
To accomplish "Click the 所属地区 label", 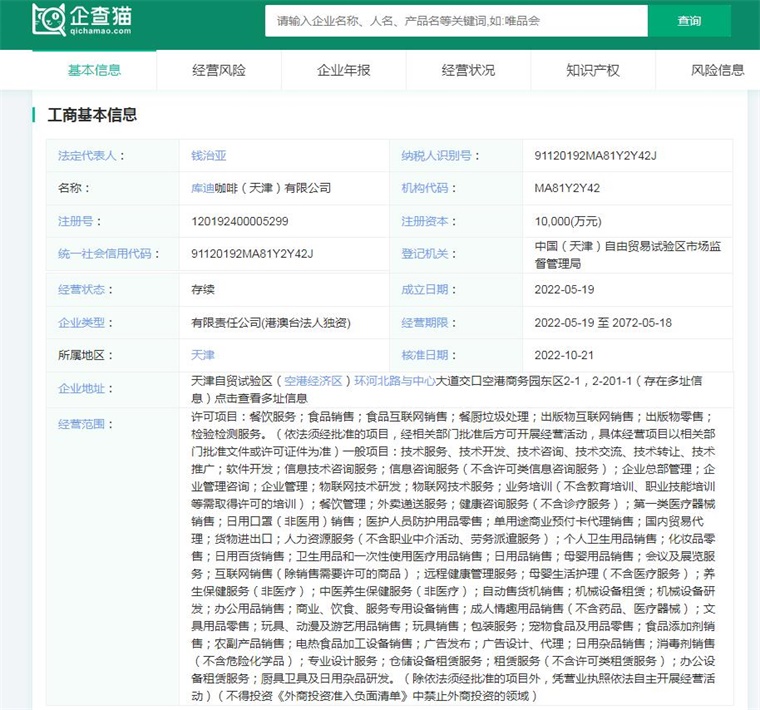I will [85, 355].
